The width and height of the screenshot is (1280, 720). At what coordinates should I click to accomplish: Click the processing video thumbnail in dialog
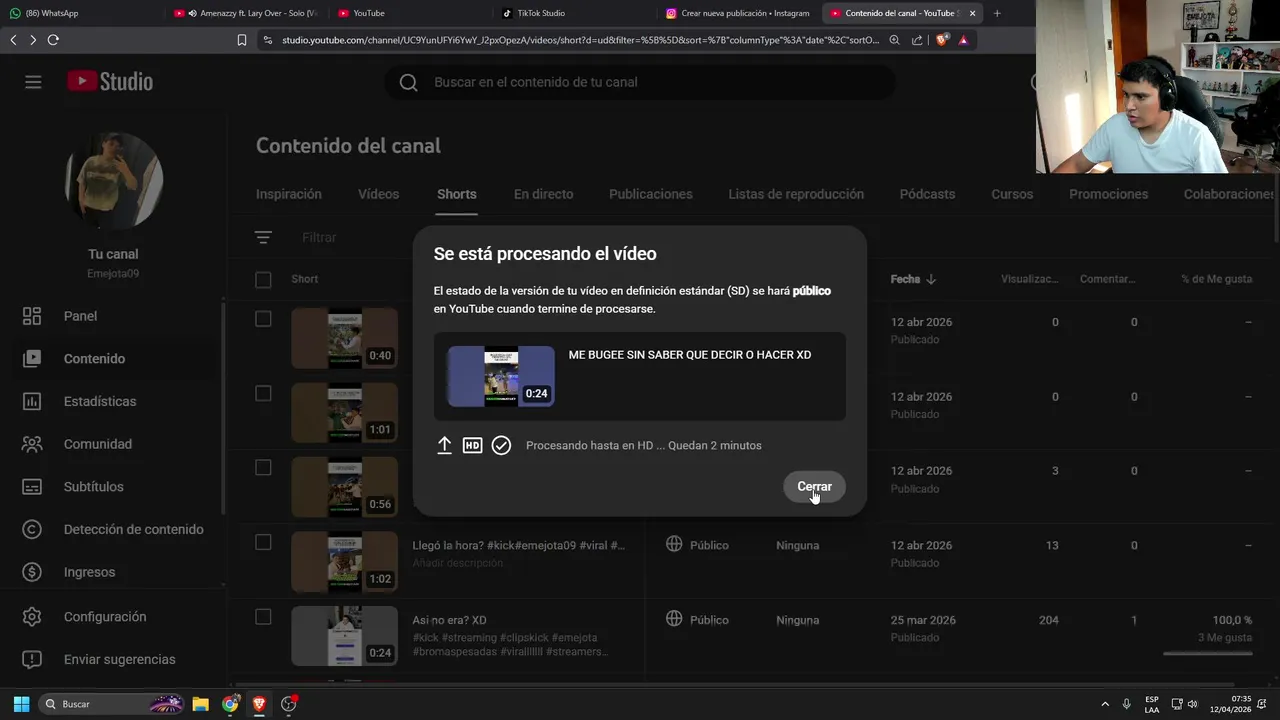(501, 376)
